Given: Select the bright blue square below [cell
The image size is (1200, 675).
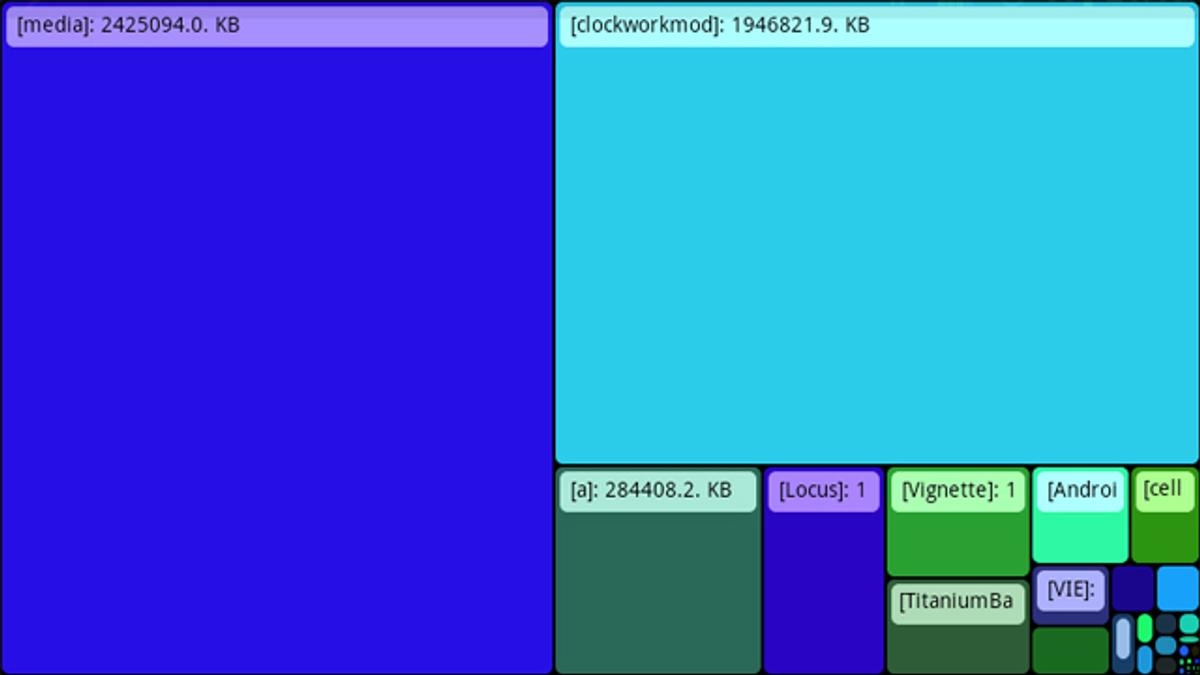Looking at the screenshot, I should [x=1177, y=588].
